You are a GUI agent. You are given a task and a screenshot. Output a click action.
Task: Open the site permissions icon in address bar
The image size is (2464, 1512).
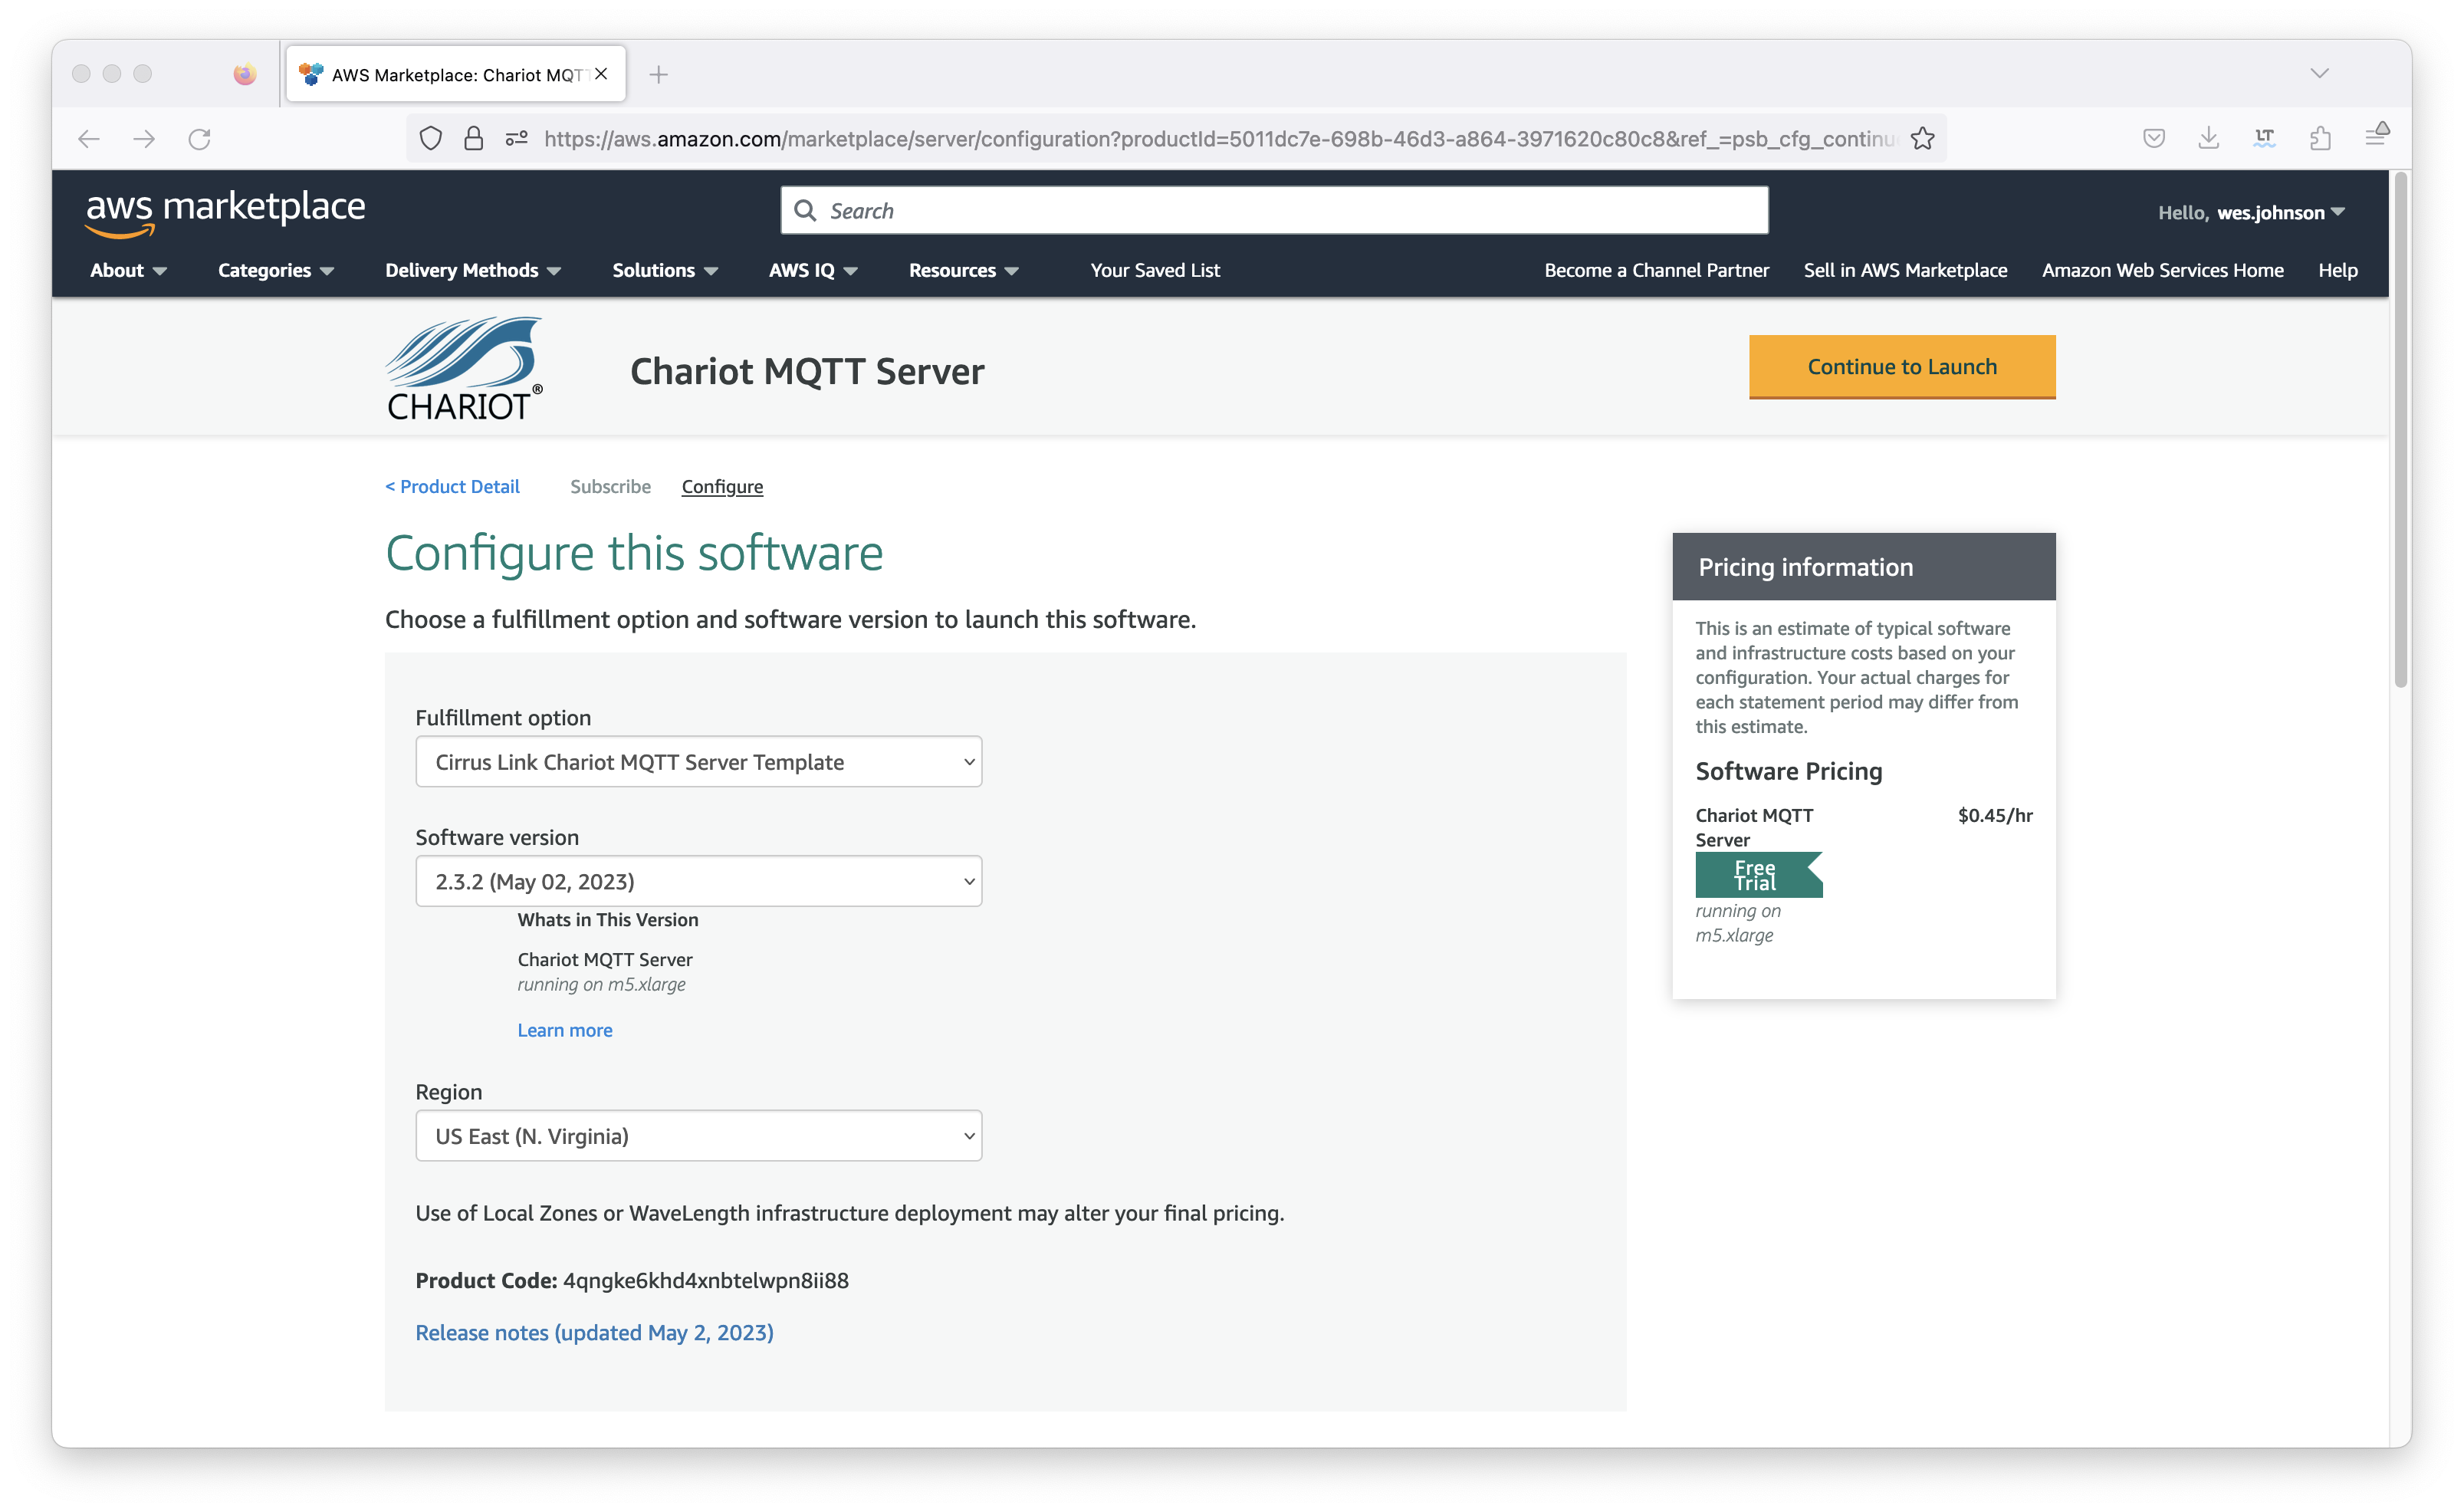click(x=517, y=139)
